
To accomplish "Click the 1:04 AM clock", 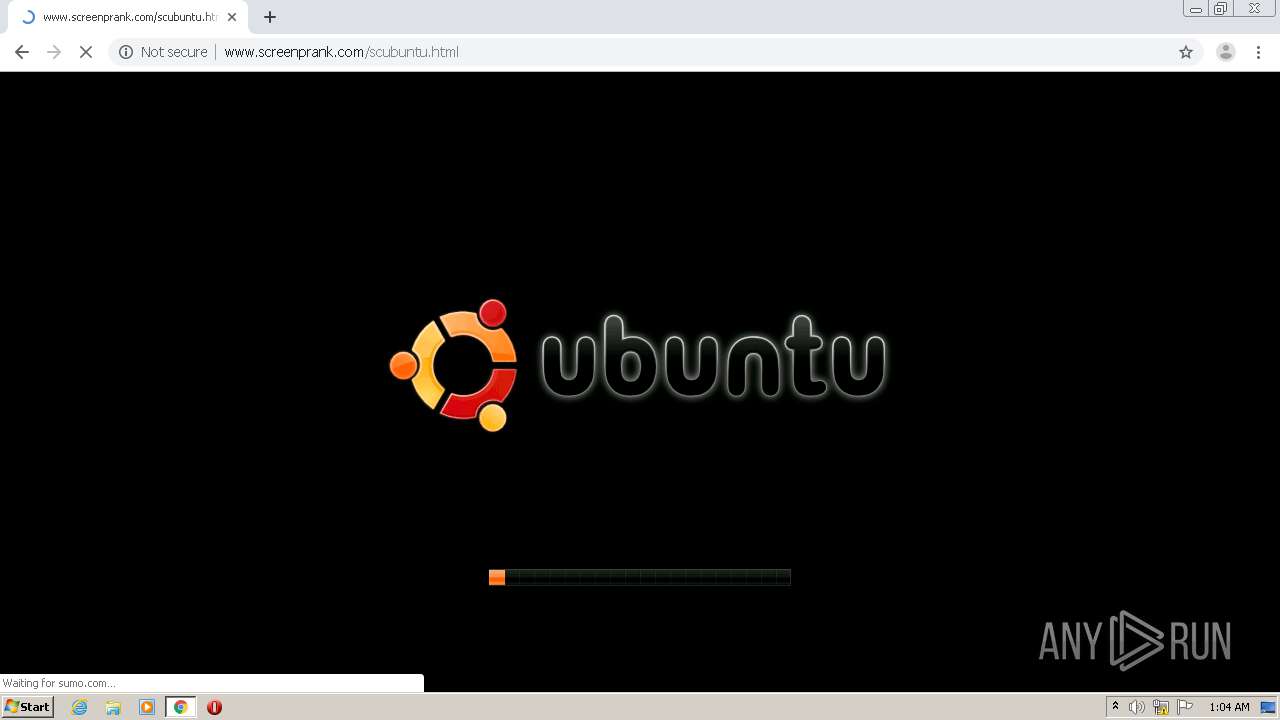I will (x=1229, y=707).
